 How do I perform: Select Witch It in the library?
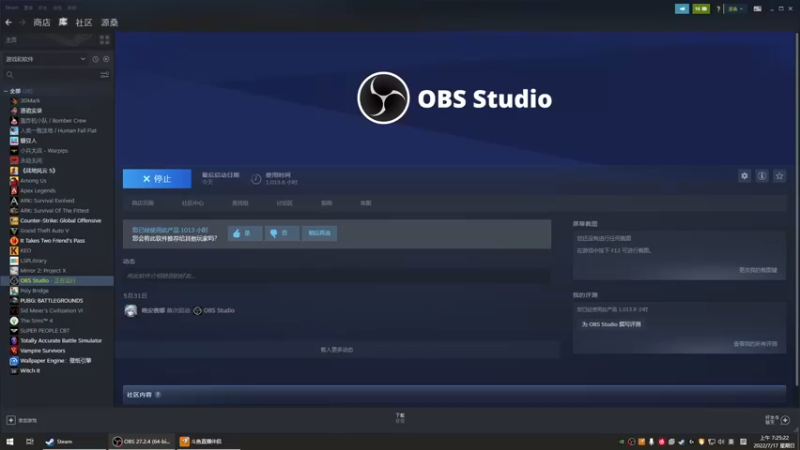coord(30,370)
